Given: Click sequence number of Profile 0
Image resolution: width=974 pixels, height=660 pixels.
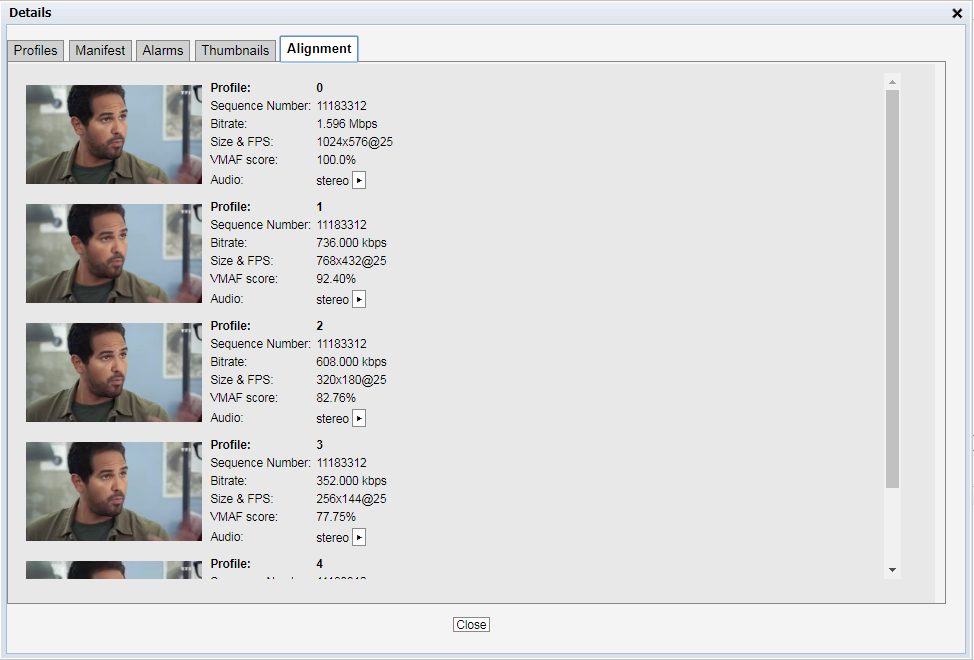Looking at the screenshot, I should [x=342, y=106].
